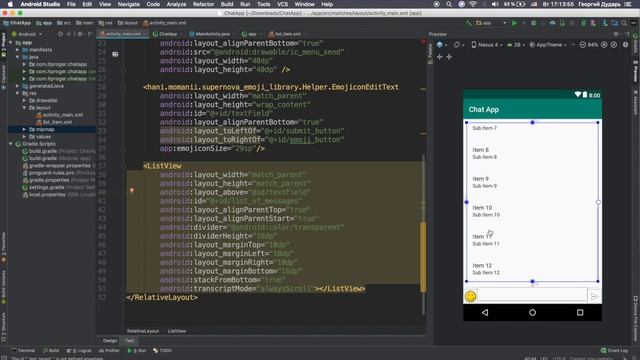Click the RelativeLayout breadcrumb below the editor
Image resolution: width=640 pixels, height=360 pixels.
[143, 331]
